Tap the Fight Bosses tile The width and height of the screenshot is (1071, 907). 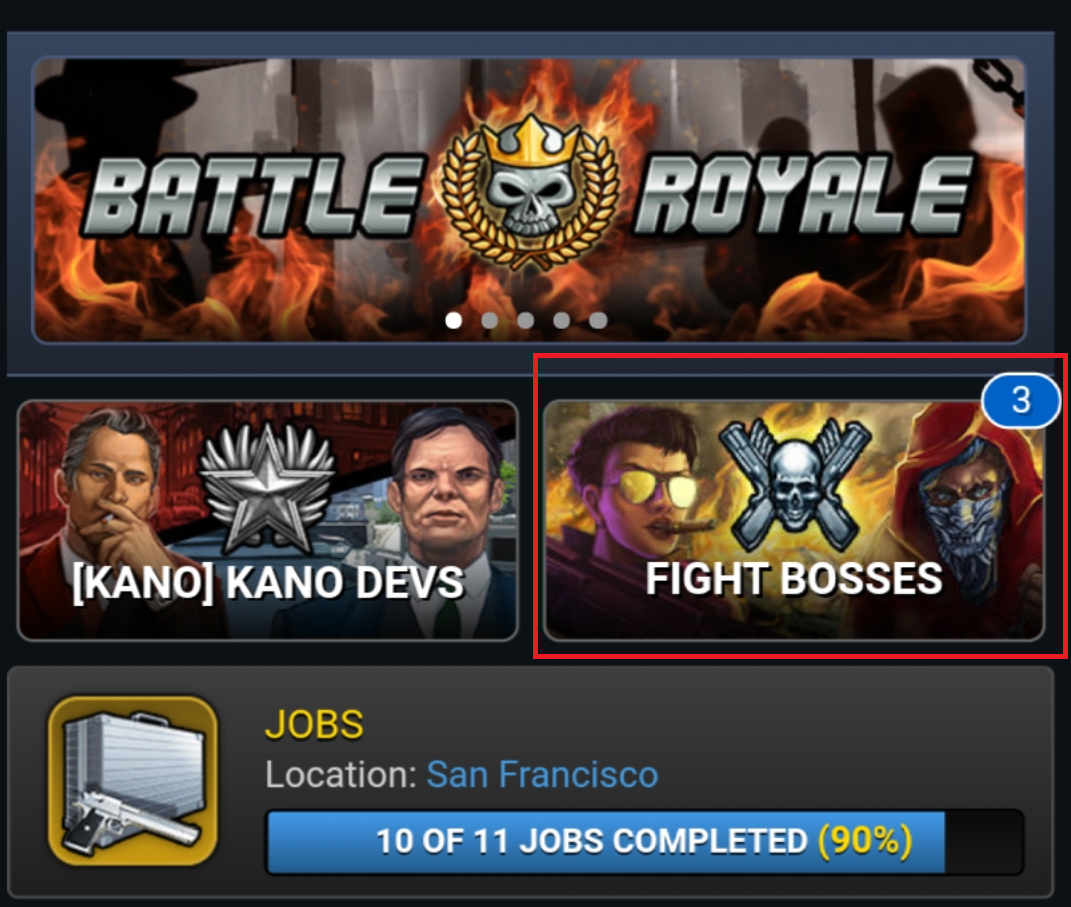(794, 520)
